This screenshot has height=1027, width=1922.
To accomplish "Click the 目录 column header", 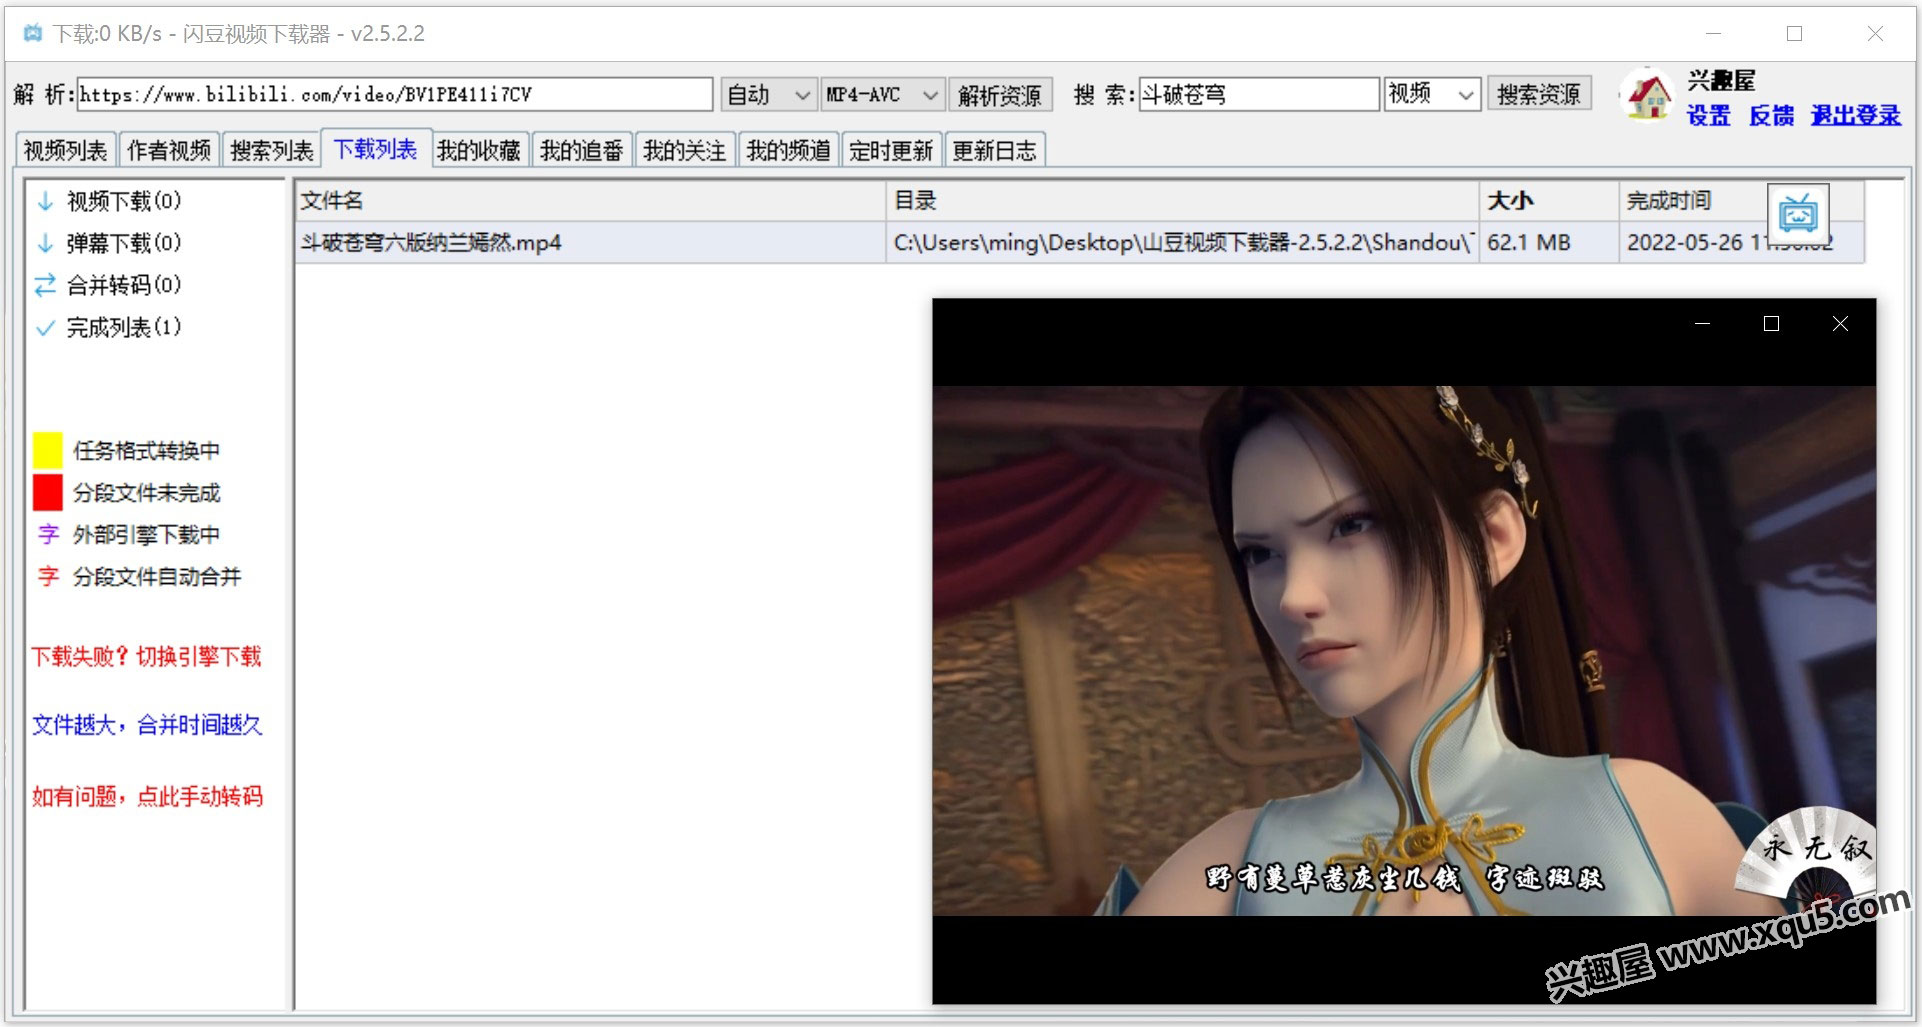I will point(1182,200).
